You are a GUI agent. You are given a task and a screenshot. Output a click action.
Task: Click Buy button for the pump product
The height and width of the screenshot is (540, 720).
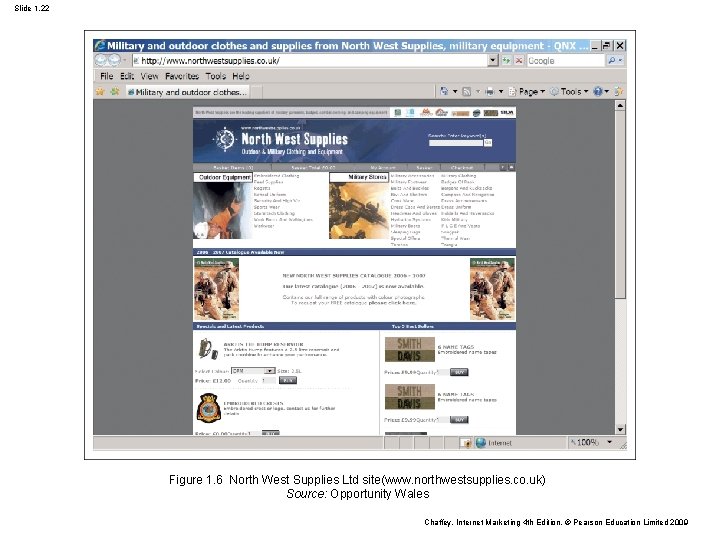pos(288,381)
